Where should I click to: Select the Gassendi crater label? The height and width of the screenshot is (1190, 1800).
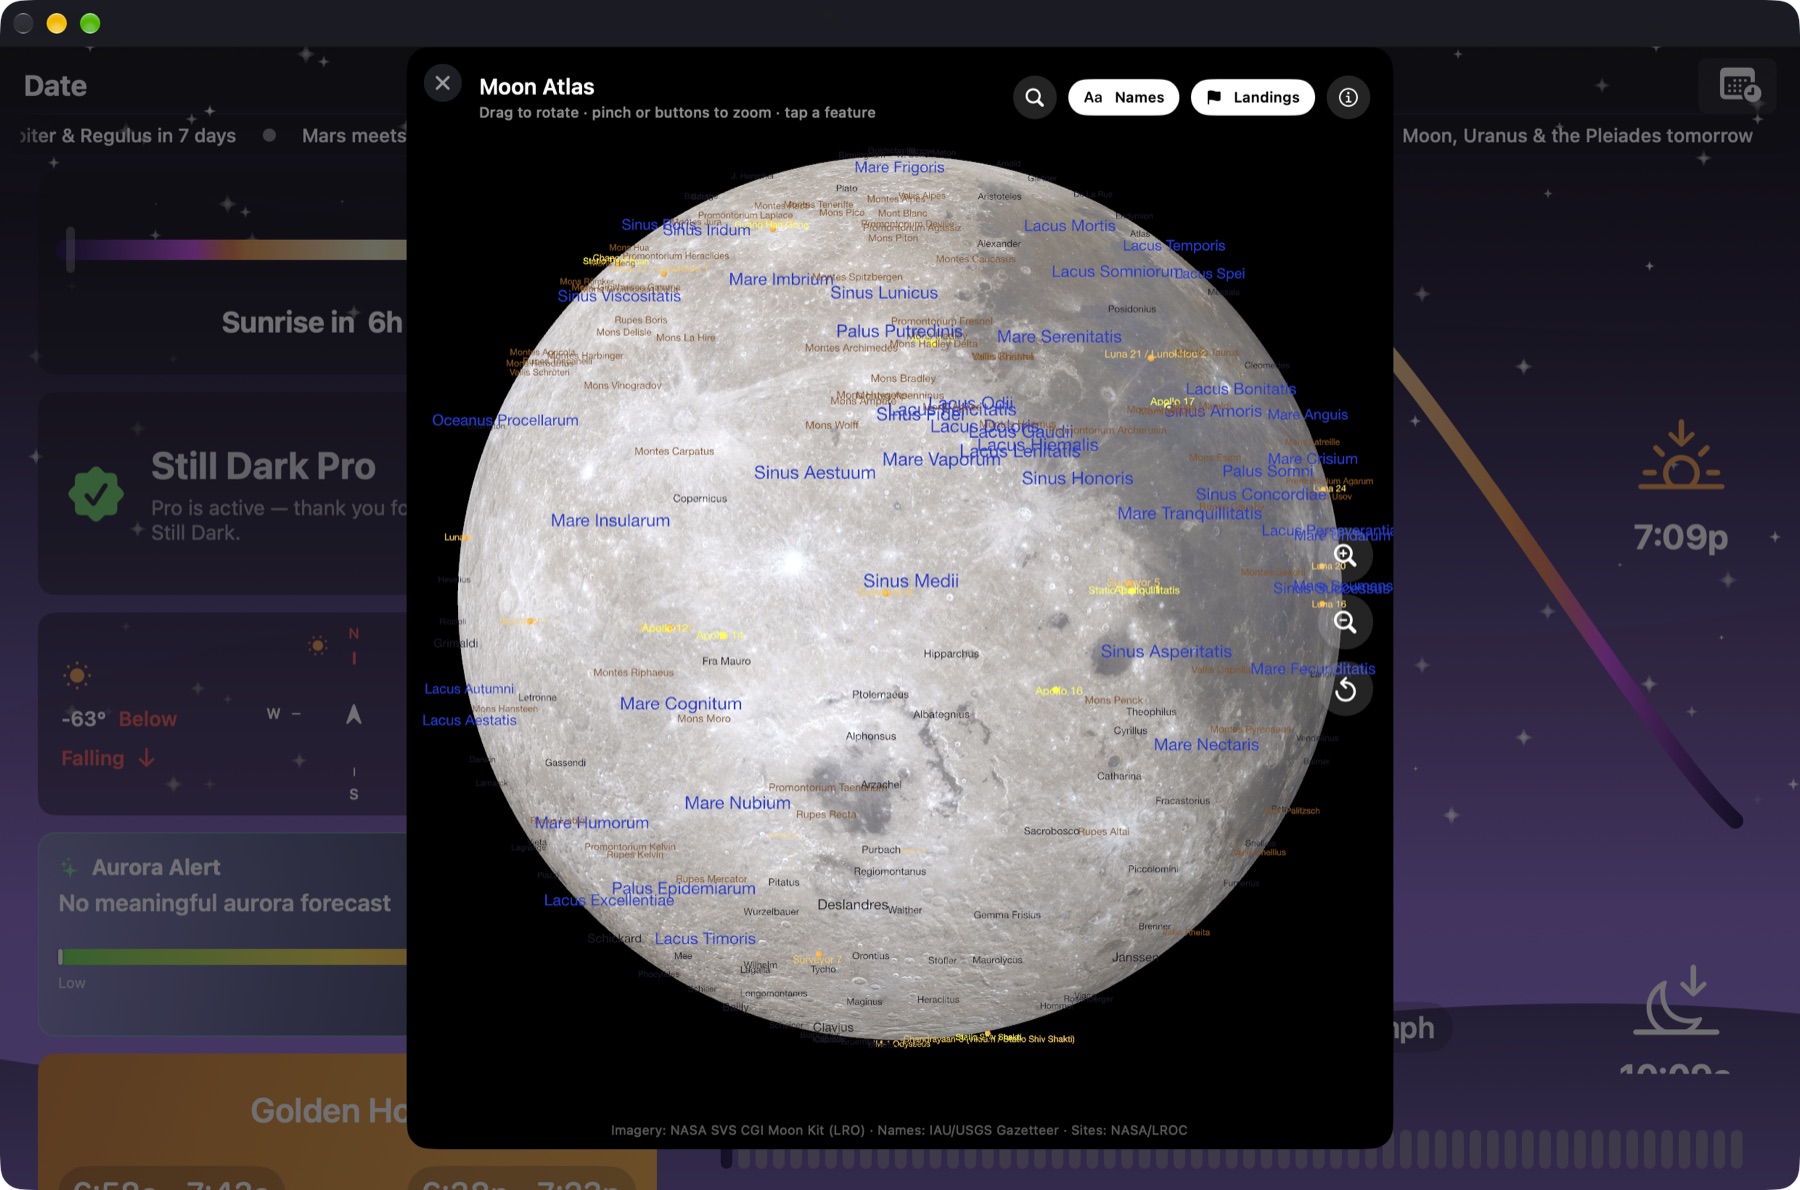[565, 763]
